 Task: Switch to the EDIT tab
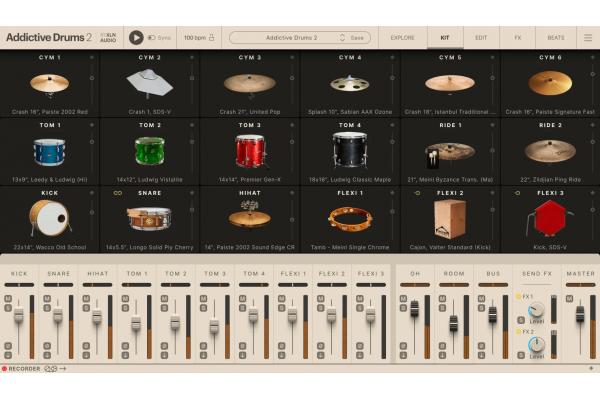[x=481, y=38]
